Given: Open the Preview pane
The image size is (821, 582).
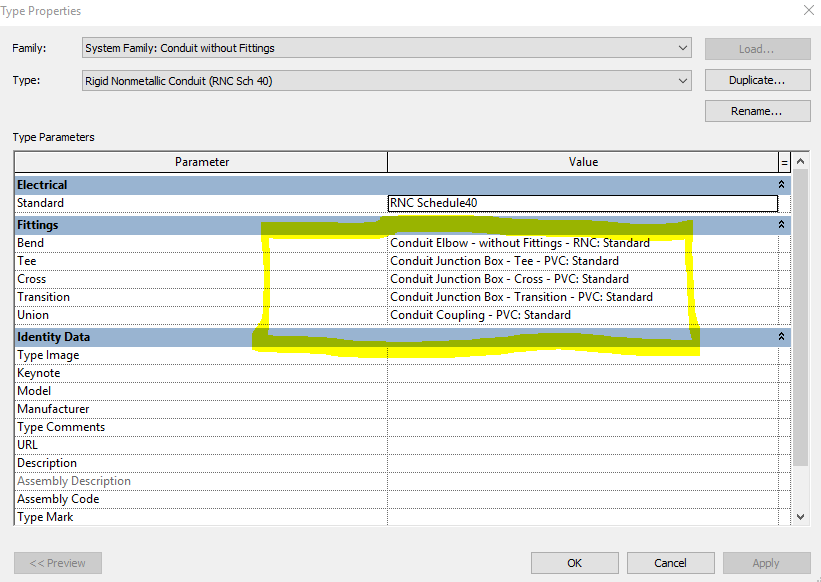Looking at the screenshot, I should (57, 562).
